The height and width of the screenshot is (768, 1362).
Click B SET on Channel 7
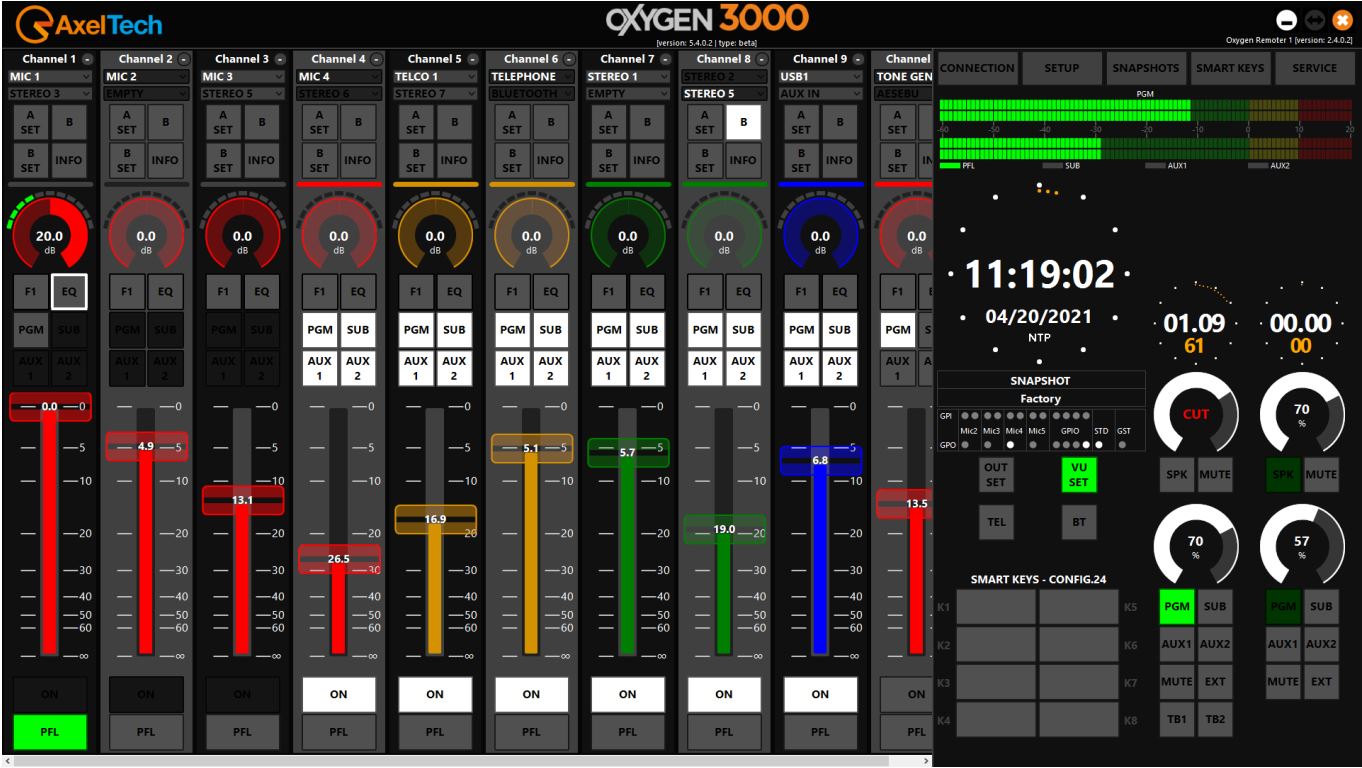pos(608,160)
